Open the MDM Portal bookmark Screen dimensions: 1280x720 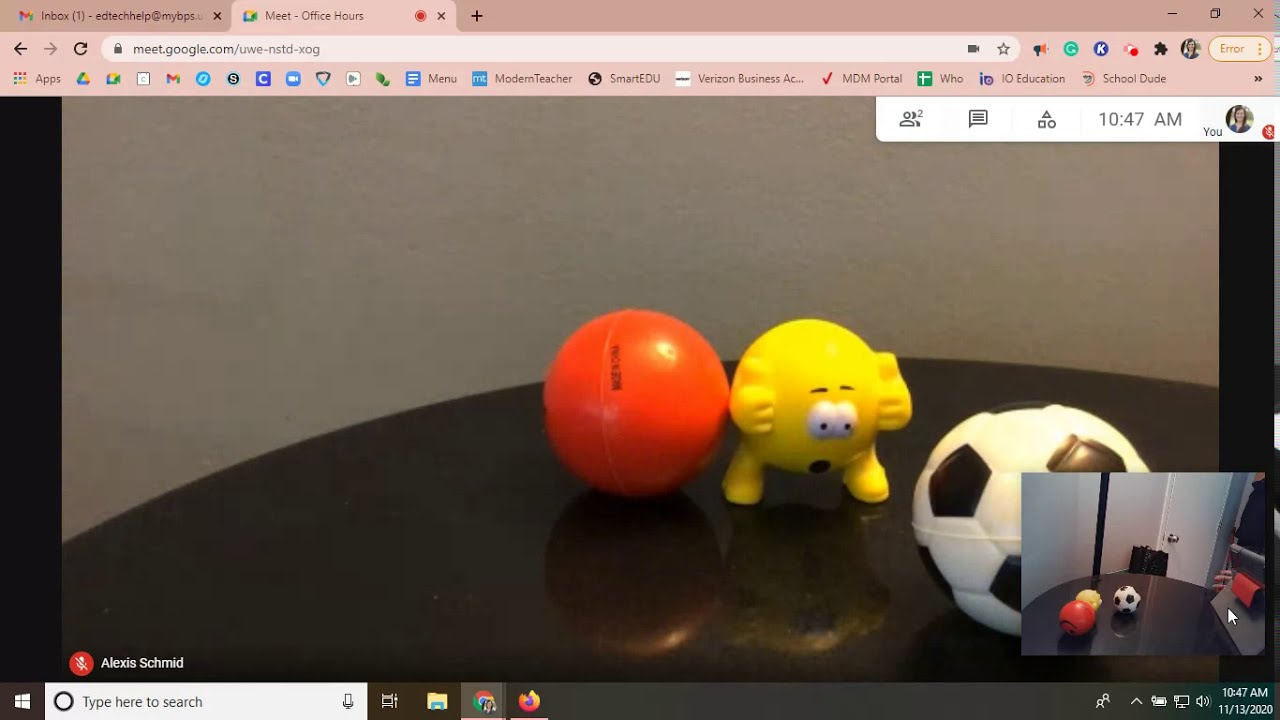[x=861, y=79]
